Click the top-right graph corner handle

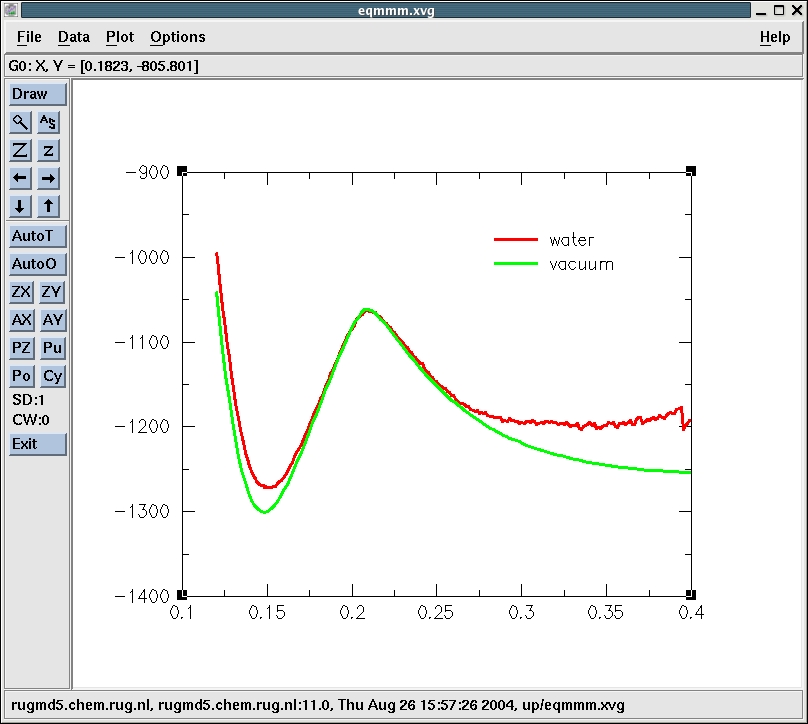pyautogui.click(x=691, y=171)
